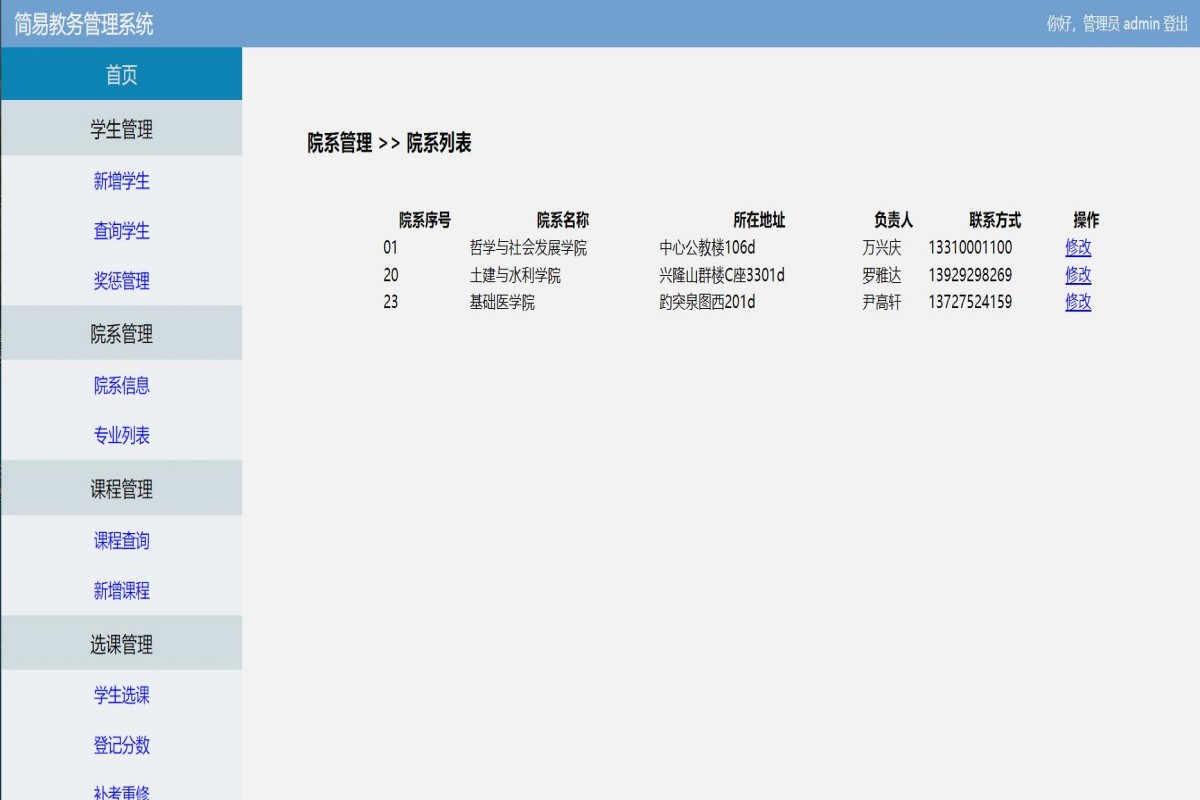Screen dimensions: 1200x800
Task: Navigate to 学生选课 student course selection
Action: coord(122,695)
